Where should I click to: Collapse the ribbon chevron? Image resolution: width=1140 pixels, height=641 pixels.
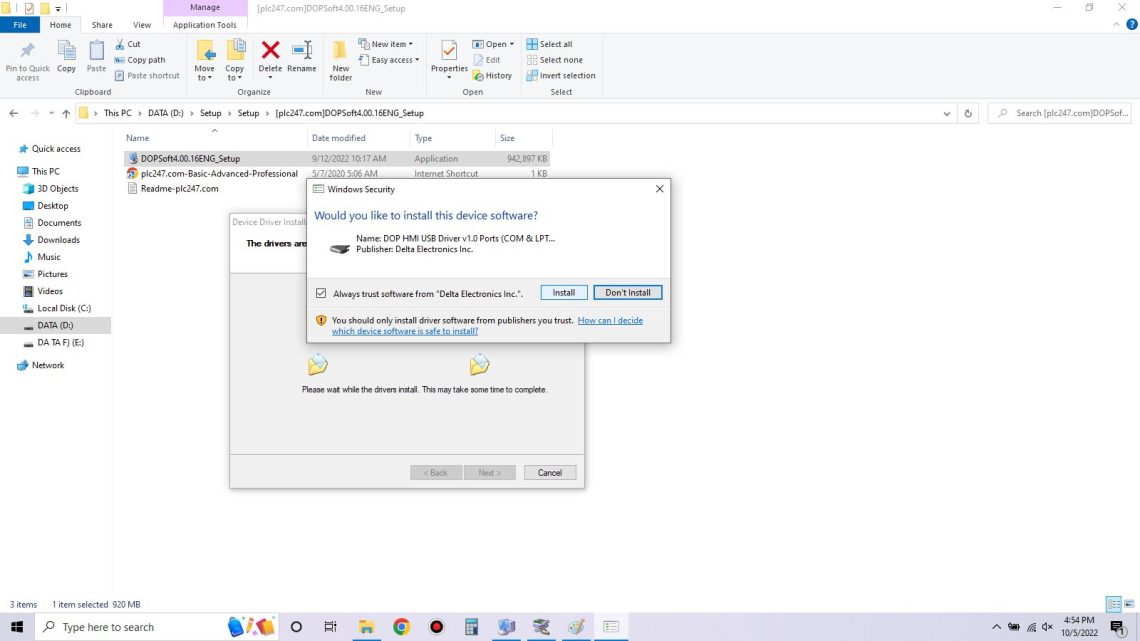coord(1116,25)
